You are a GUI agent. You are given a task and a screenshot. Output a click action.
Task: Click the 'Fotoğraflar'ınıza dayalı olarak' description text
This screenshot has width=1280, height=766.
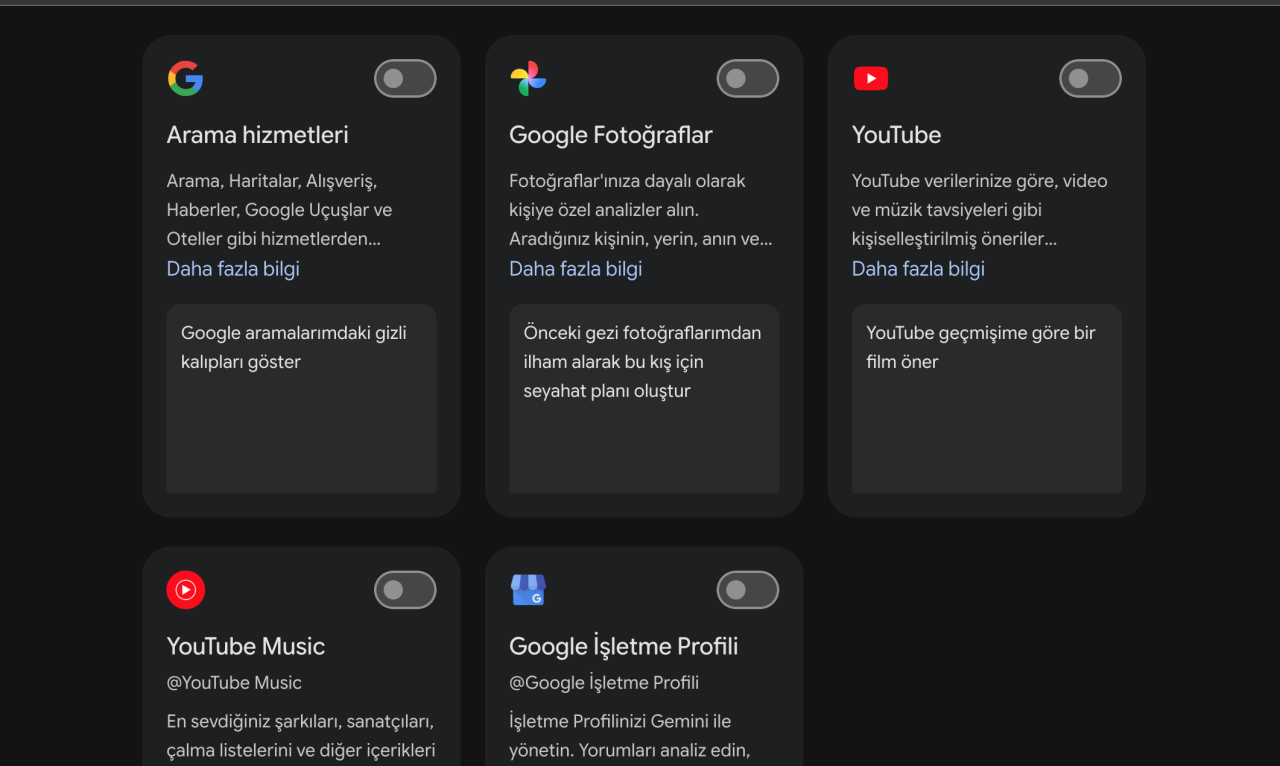pyautogui.click(x=641, y=210)
